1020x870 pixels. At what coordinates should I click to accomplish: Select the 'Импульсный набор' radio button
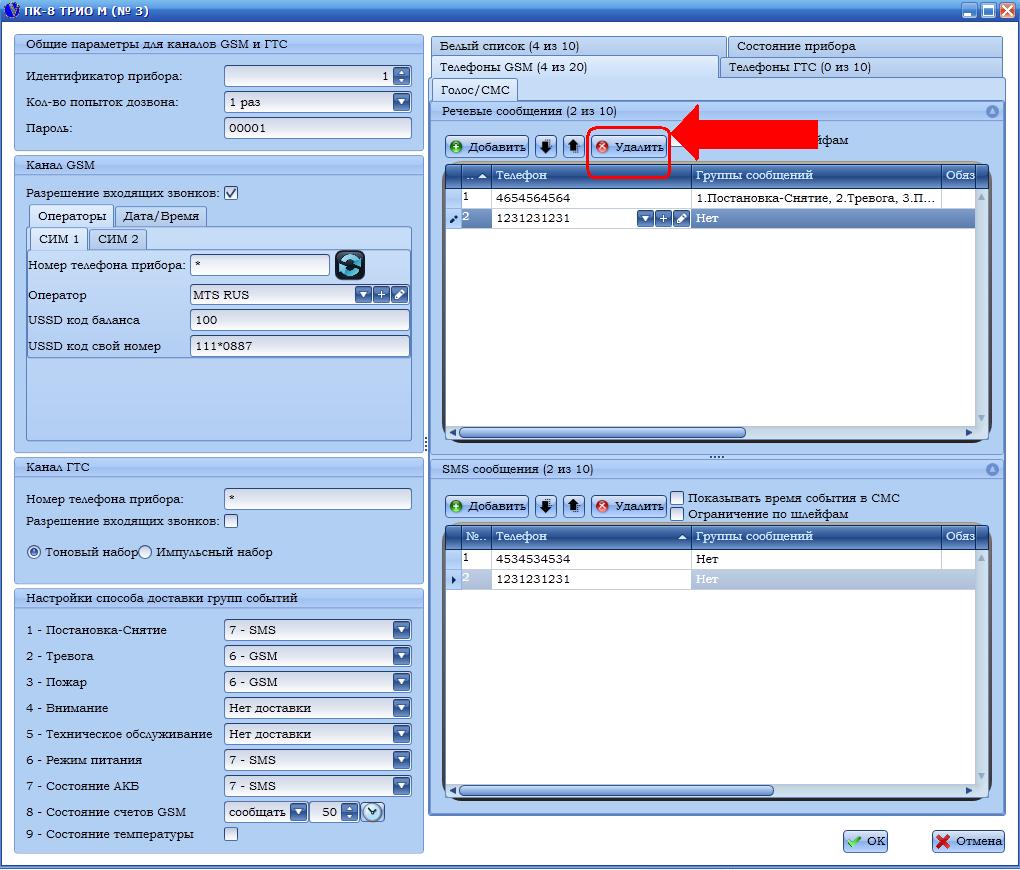click(x=145, y=552)
